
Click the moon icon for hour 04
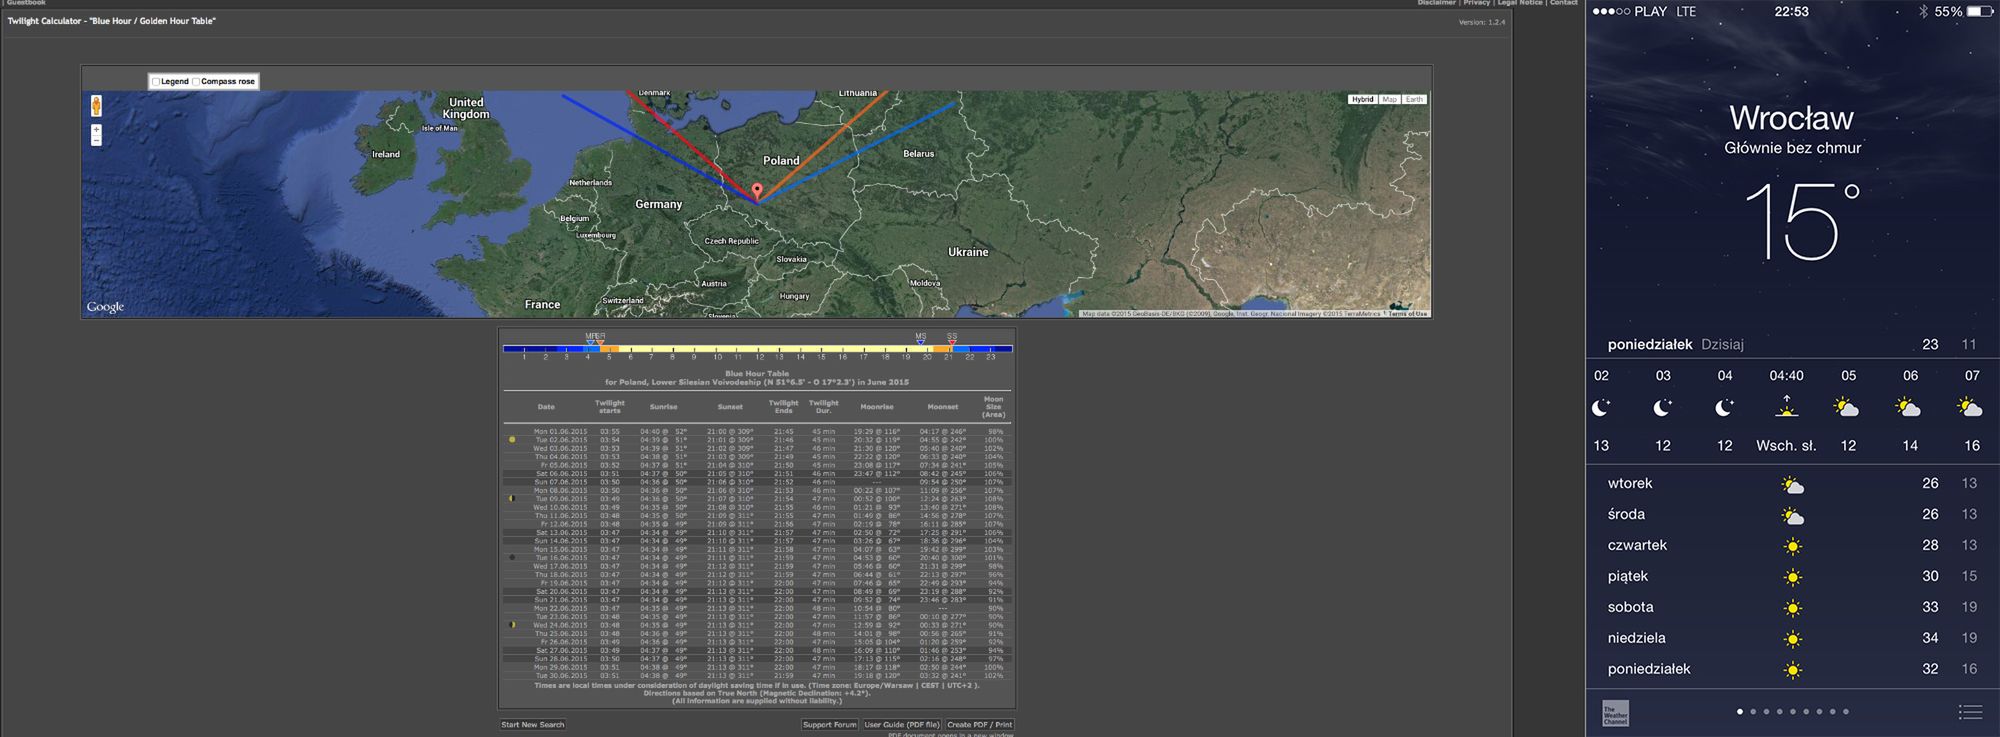tap(1725, 408)
